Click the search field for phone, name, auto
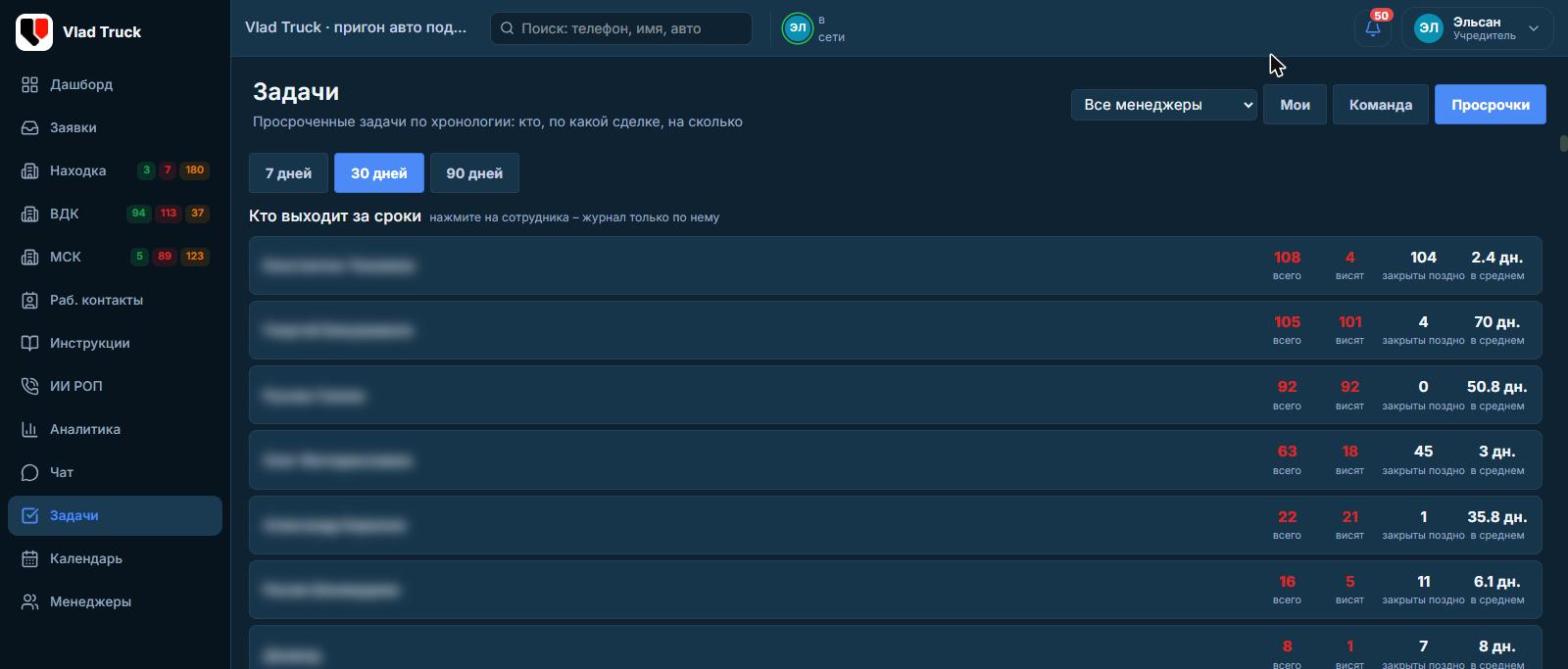 (x=621, y=29)
